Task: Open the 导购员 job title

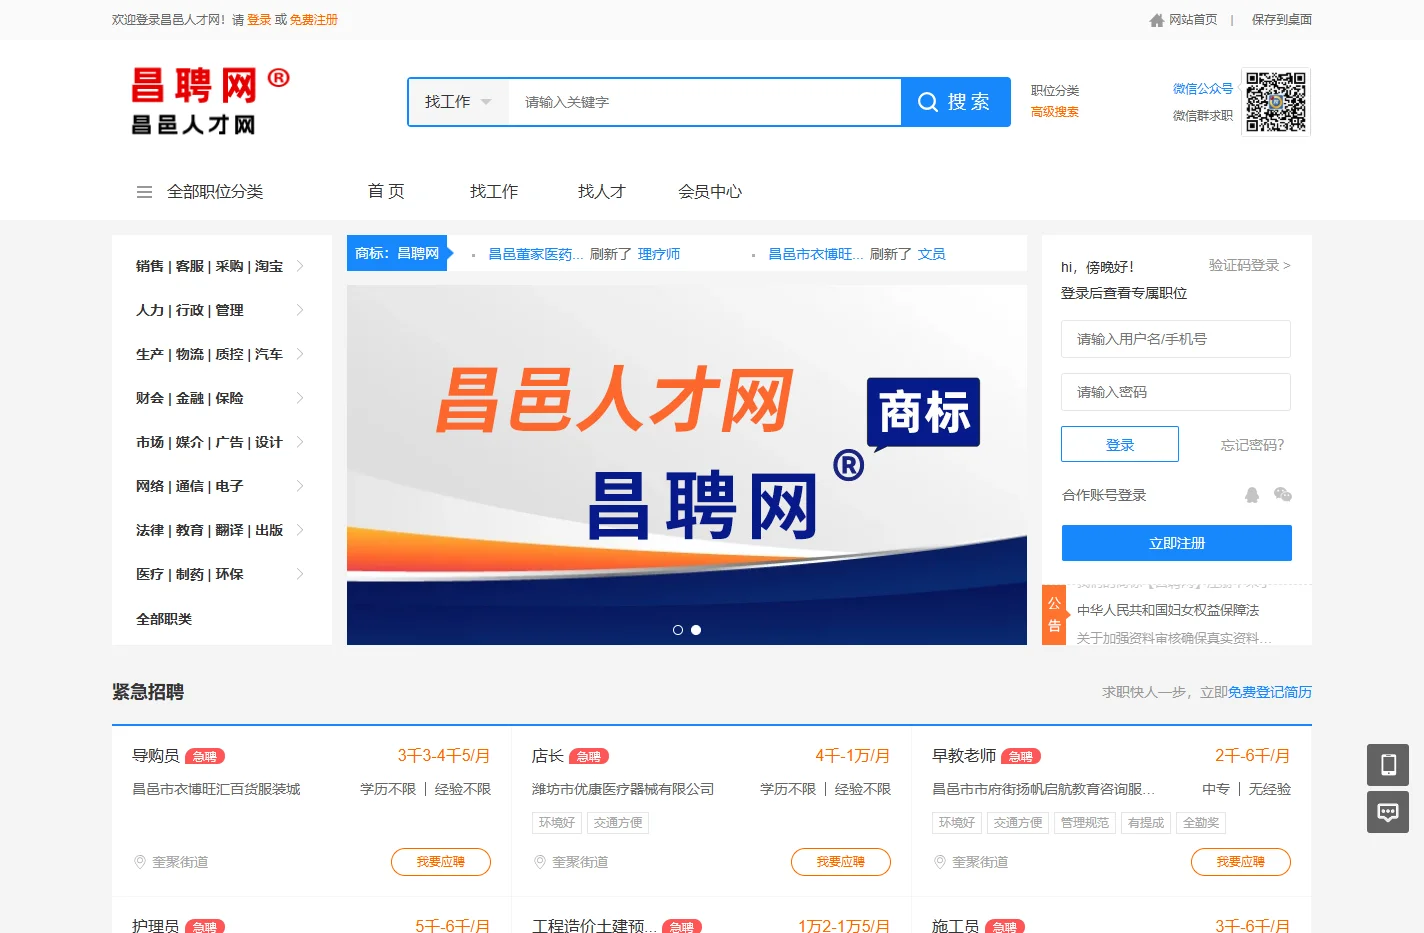Action: click(x=156, y=756)
